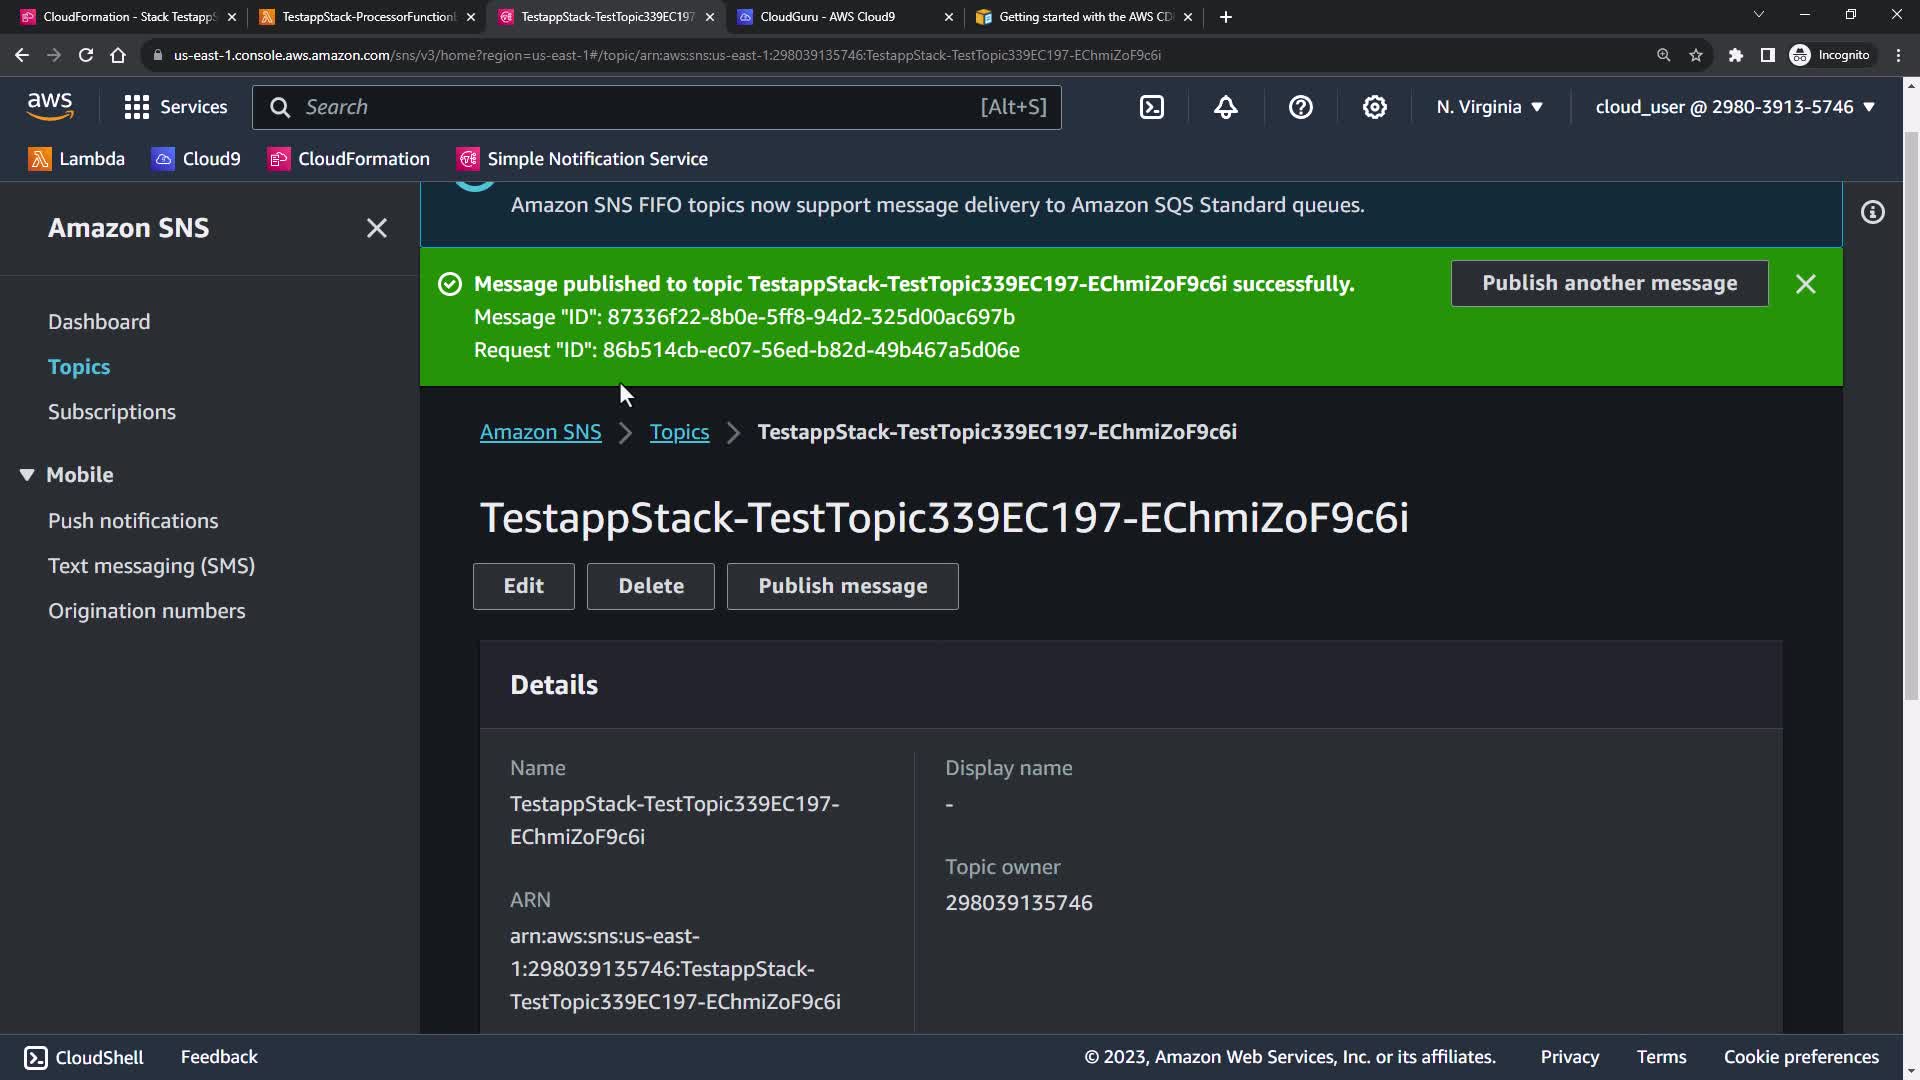Close the Amazon SNS side navigation
1920x1080 pixels.
pos(376,228)
